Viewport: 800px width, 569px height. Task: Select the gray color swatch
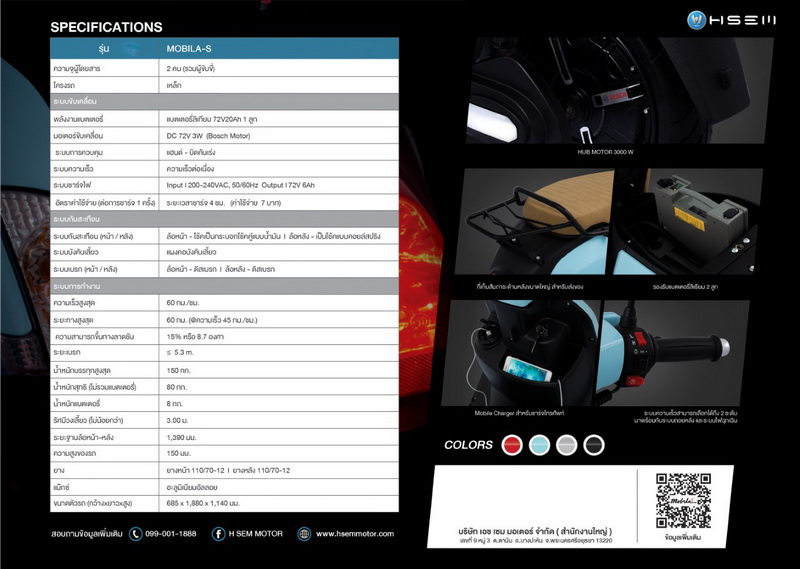(566, 445)
